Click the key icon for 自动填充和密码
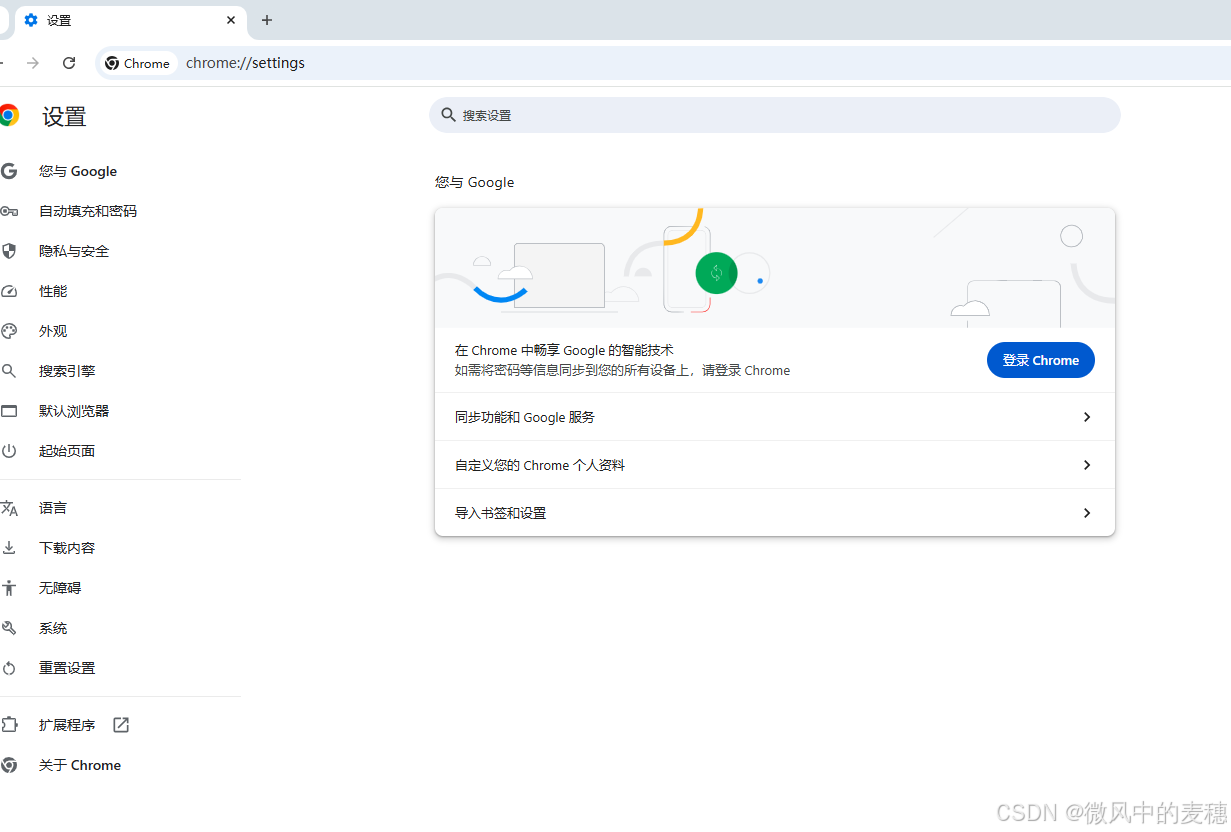1231x832 pixels. (9, 211)
